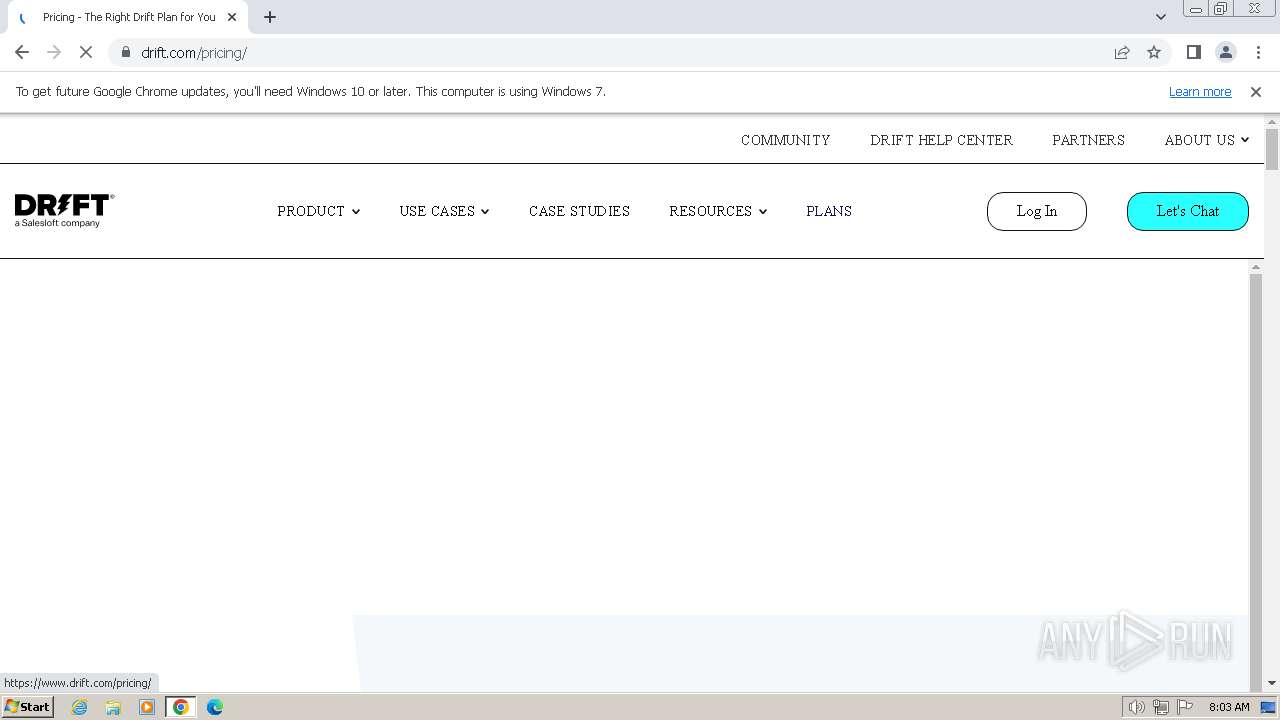The height and width of the screenshot is (720, 1280).
Task: Open the volume control tray icon
Action: (1137, 707)
